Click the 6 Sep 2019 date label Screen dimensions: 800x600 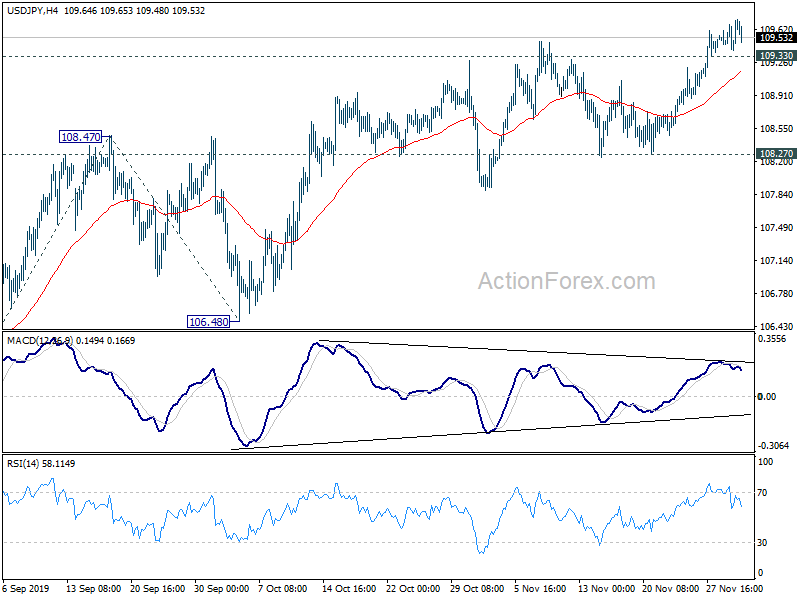(x=26, y=588)
